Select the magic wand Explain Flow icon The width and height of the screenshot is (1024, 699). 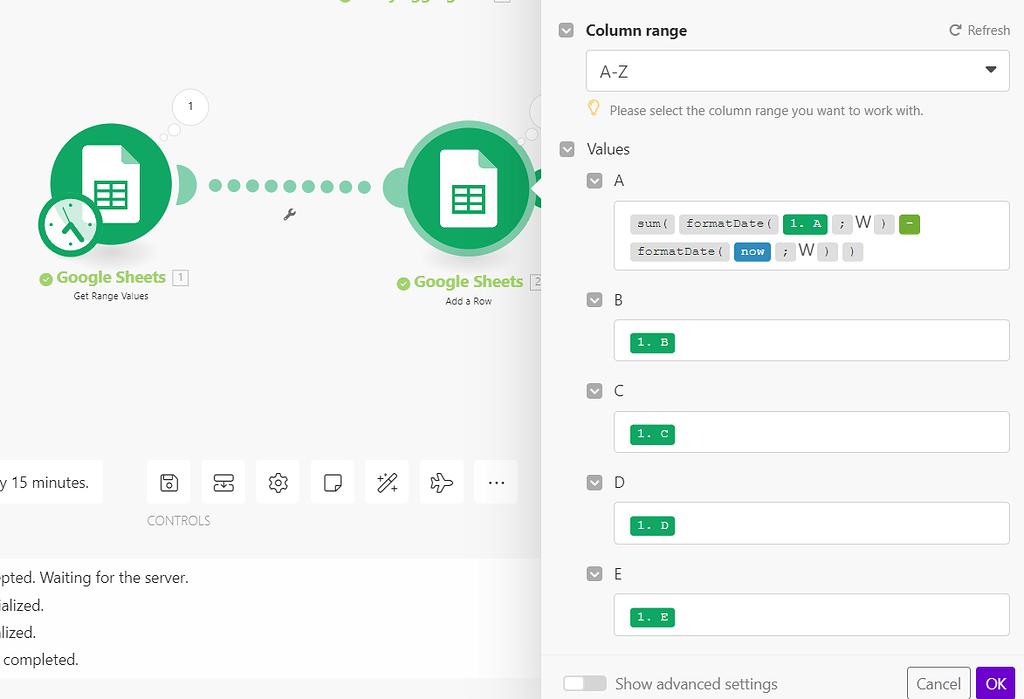click(x=386, y=482)
